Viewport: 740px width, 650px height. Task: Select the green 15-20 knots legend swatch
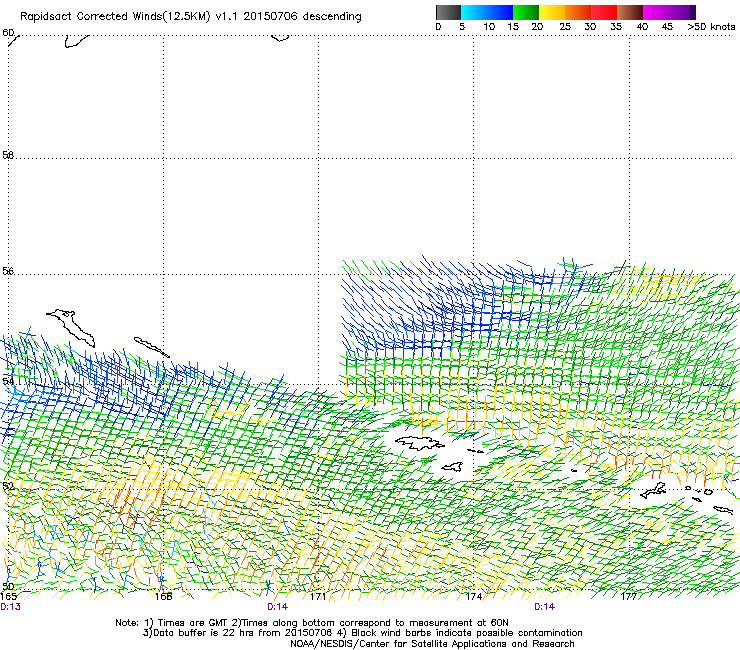[x=526, y=12]
